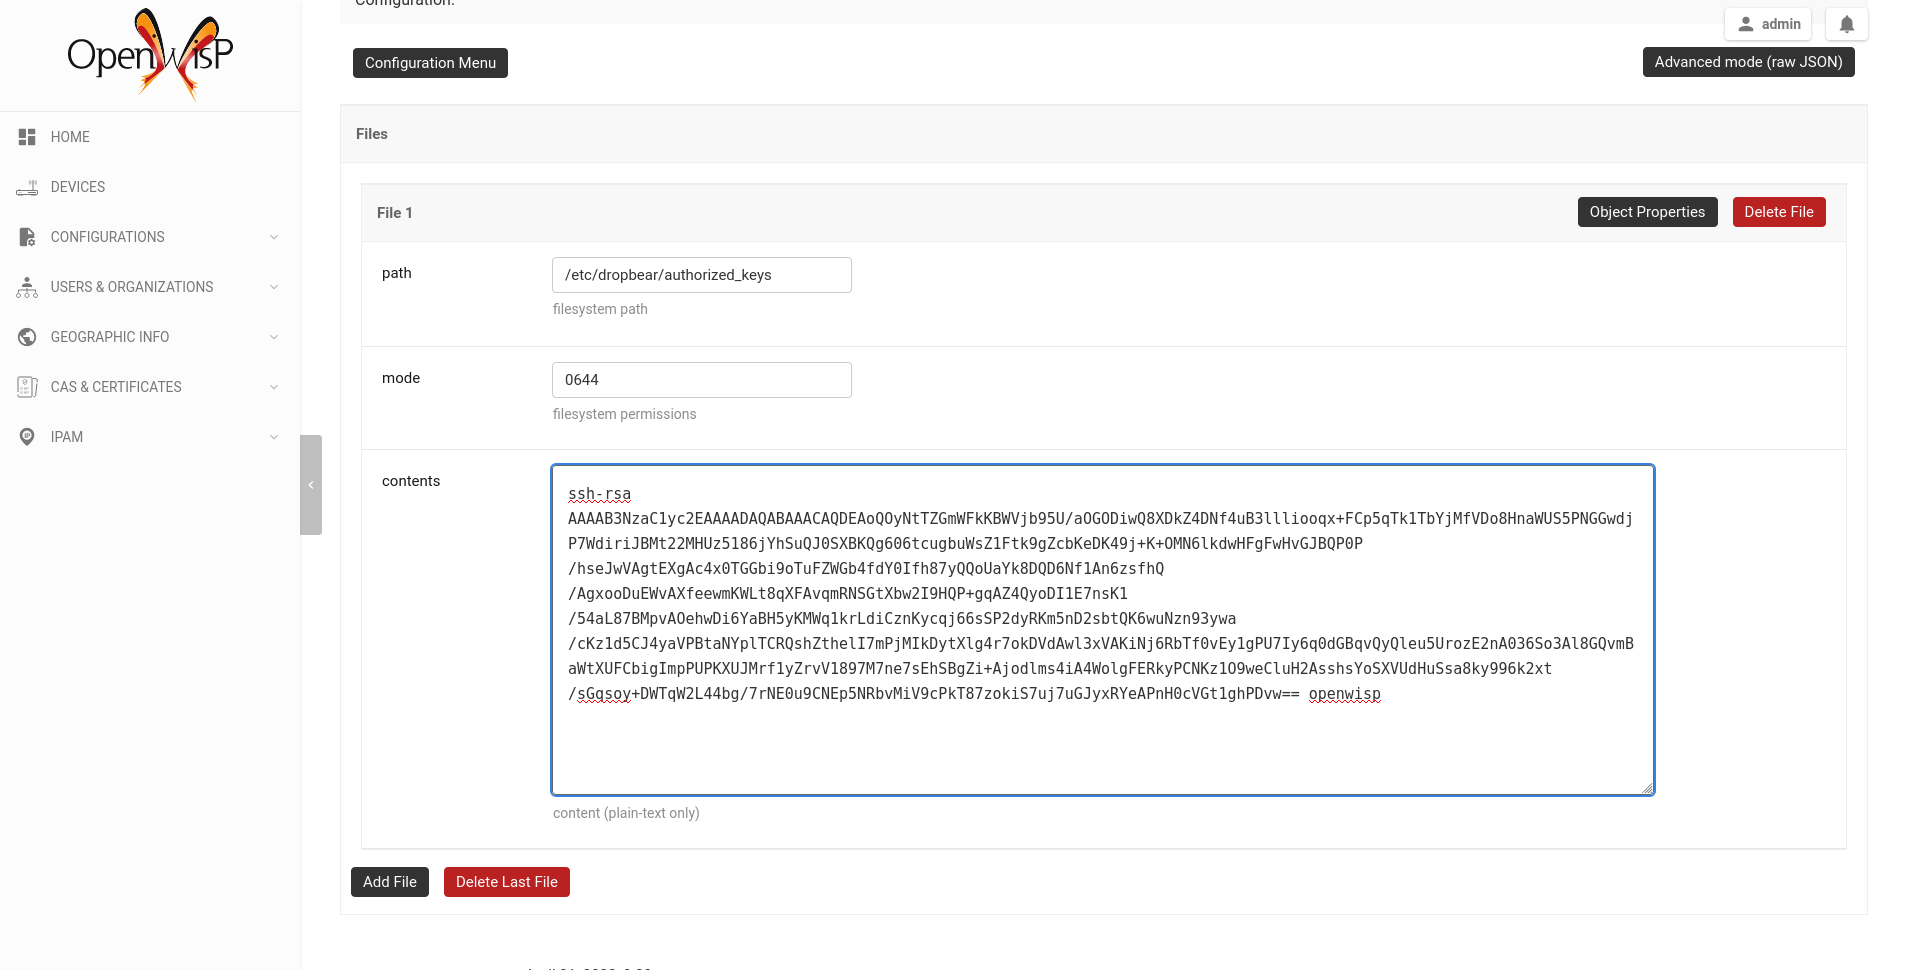Click the Configurations document icon

tap(27, 237)
